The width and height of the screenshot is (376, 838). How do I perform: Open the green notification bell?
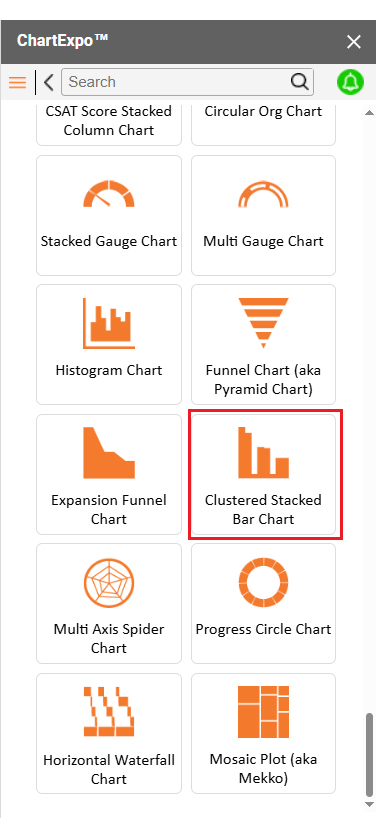pos(350,82)
